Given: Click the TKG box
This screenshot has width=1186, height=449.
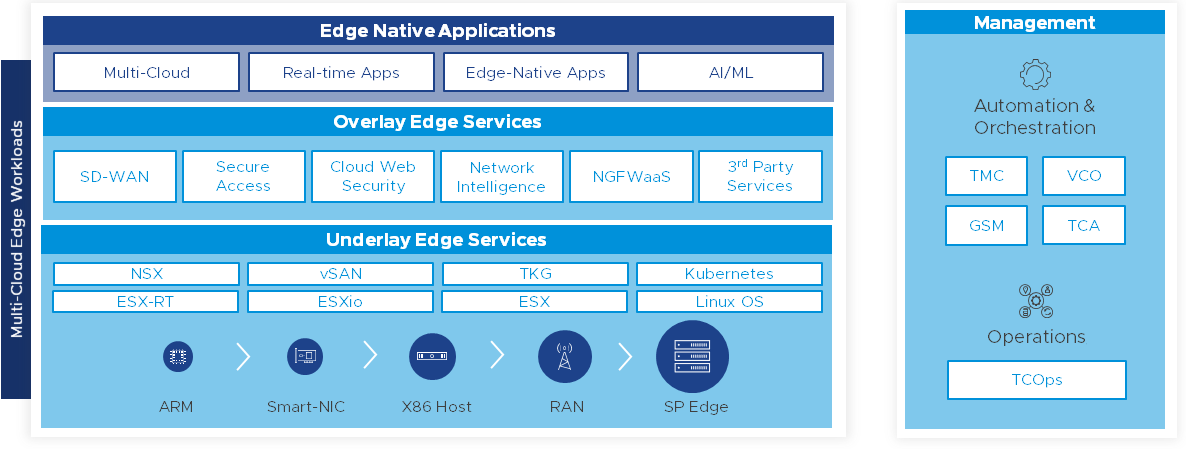Looking at the screenshot, I should click(x=535, y=274).
